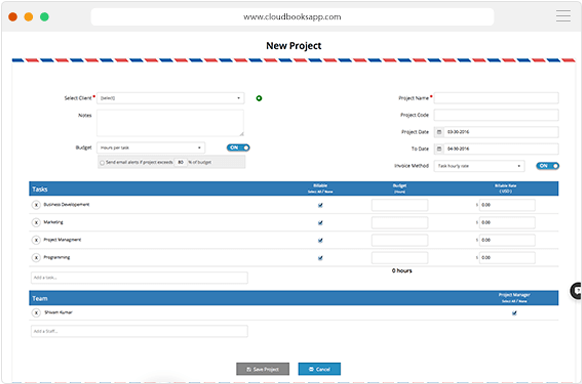Toggle the Budget ON switch

pyautogui.click(x=238, y=148)
